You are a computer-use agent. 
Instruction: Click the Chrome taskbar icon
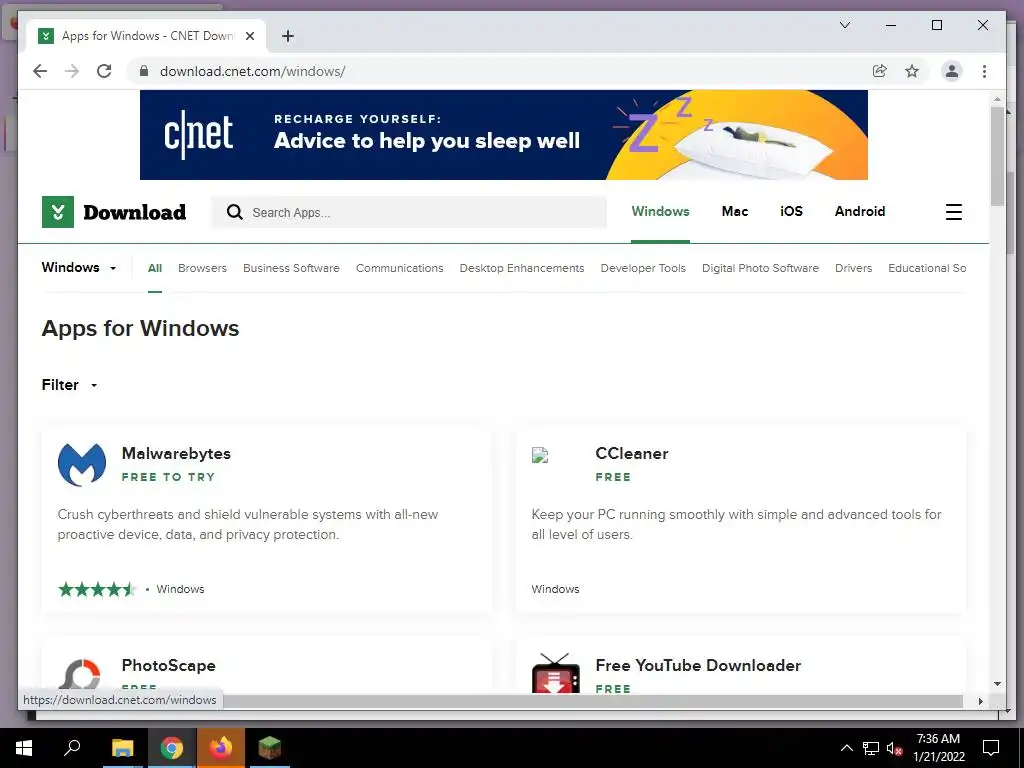(171, 748)
